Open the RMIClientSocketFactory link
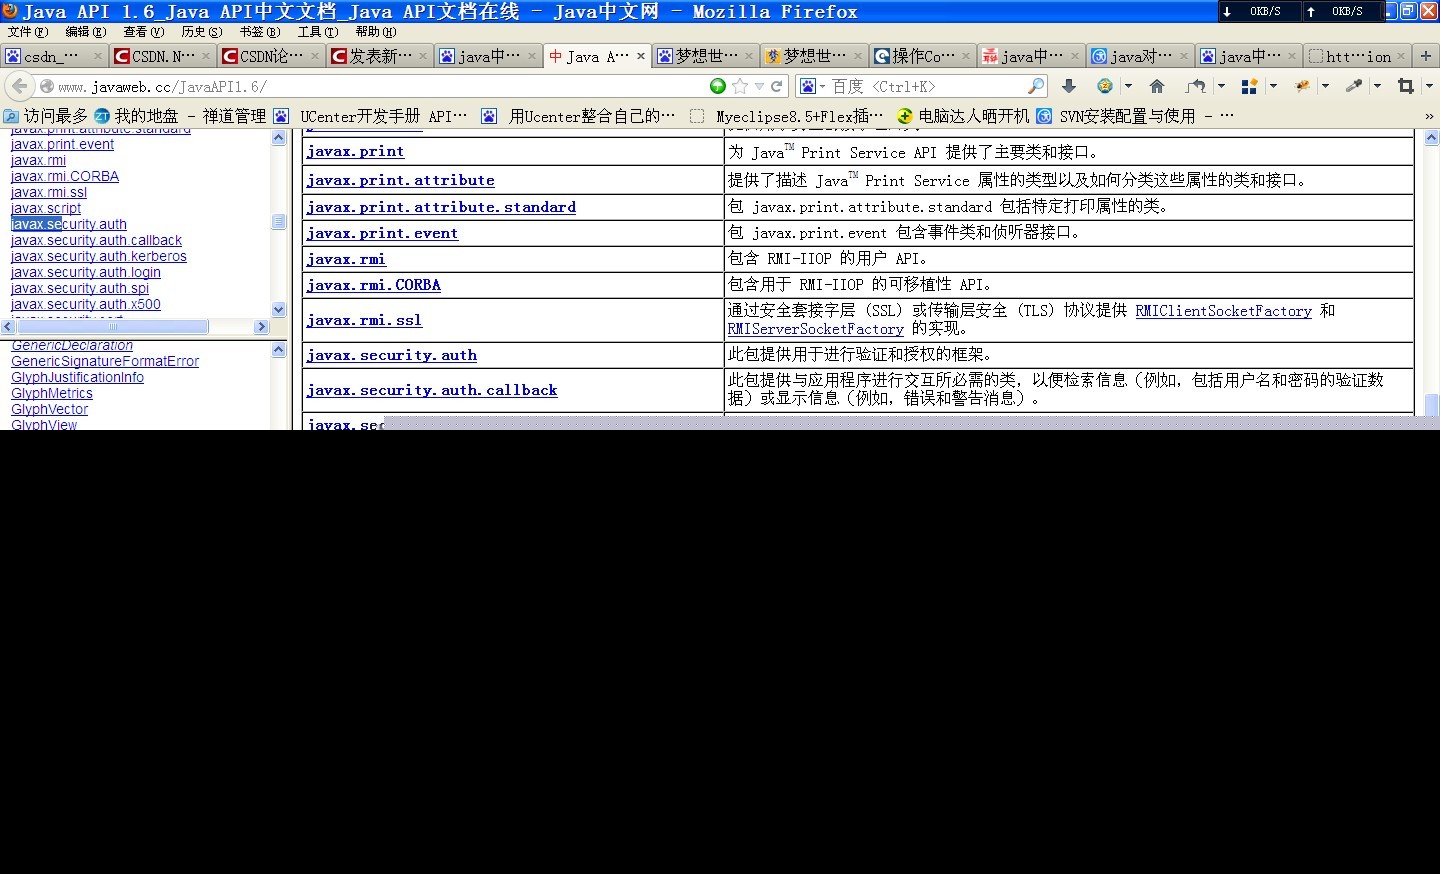This screenshot has width=1440, height=874. [1223, 311]
